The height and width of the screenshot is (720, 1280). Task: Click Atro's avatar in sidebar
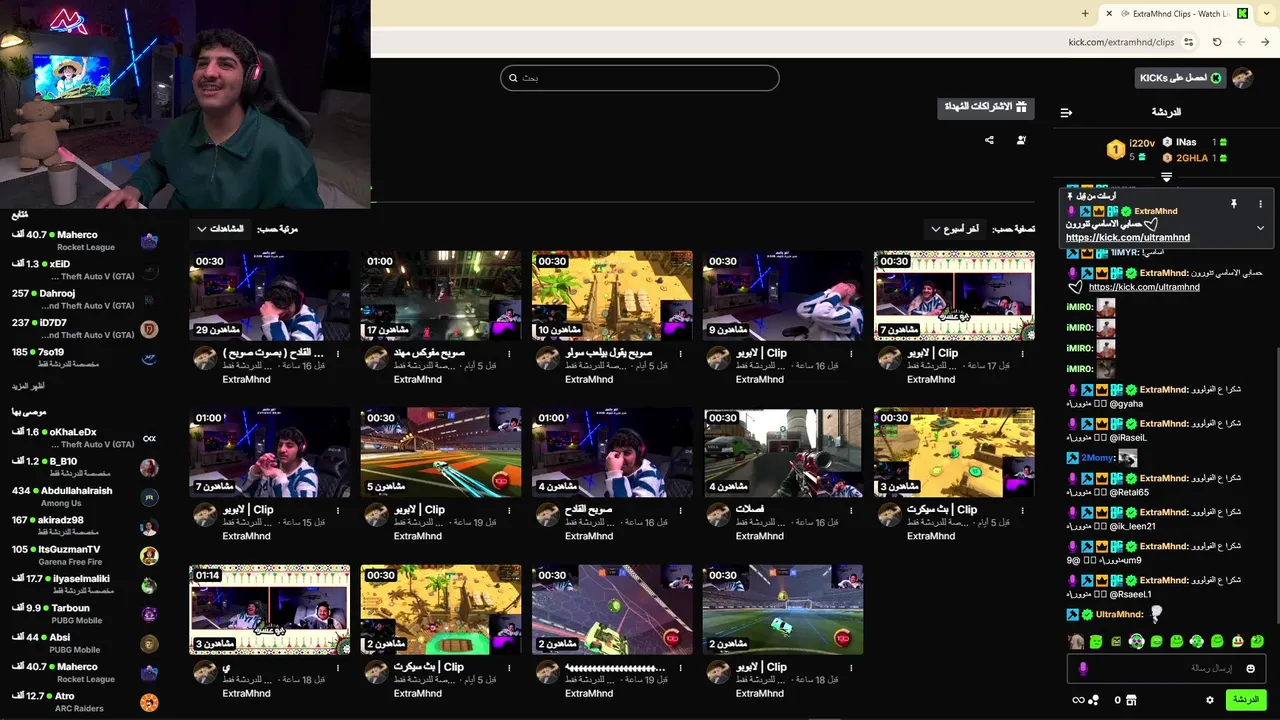point(149,702)
